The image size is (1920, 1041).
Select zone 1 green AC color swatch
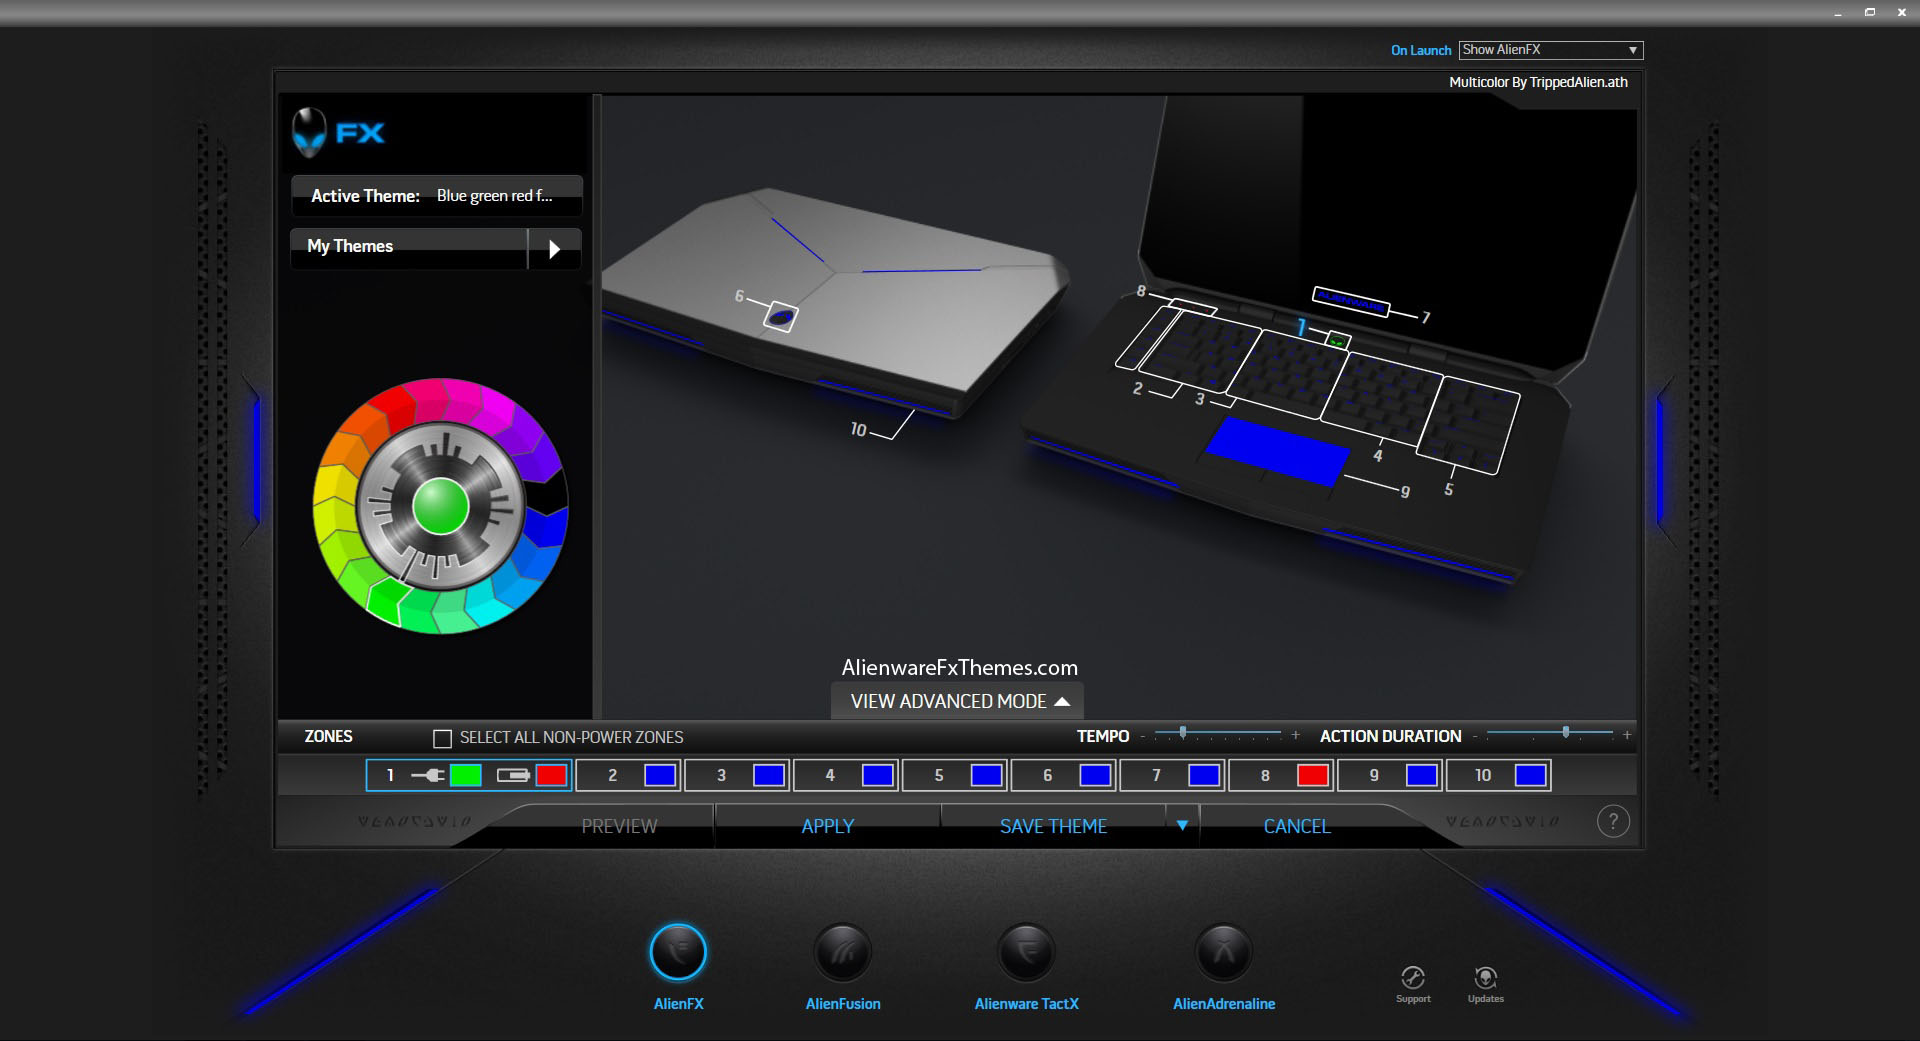(x=465, y=775)
